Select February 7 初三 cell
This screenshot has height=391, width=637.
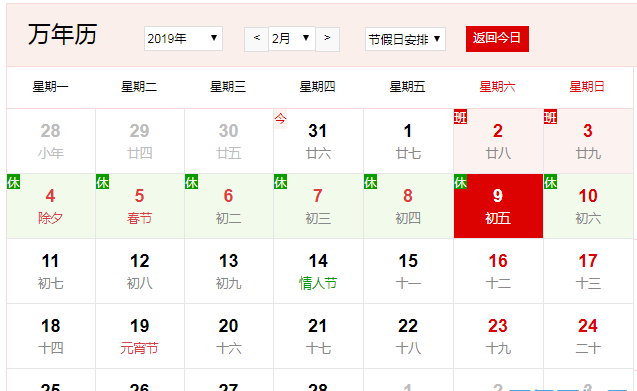(x=318, y=206)
